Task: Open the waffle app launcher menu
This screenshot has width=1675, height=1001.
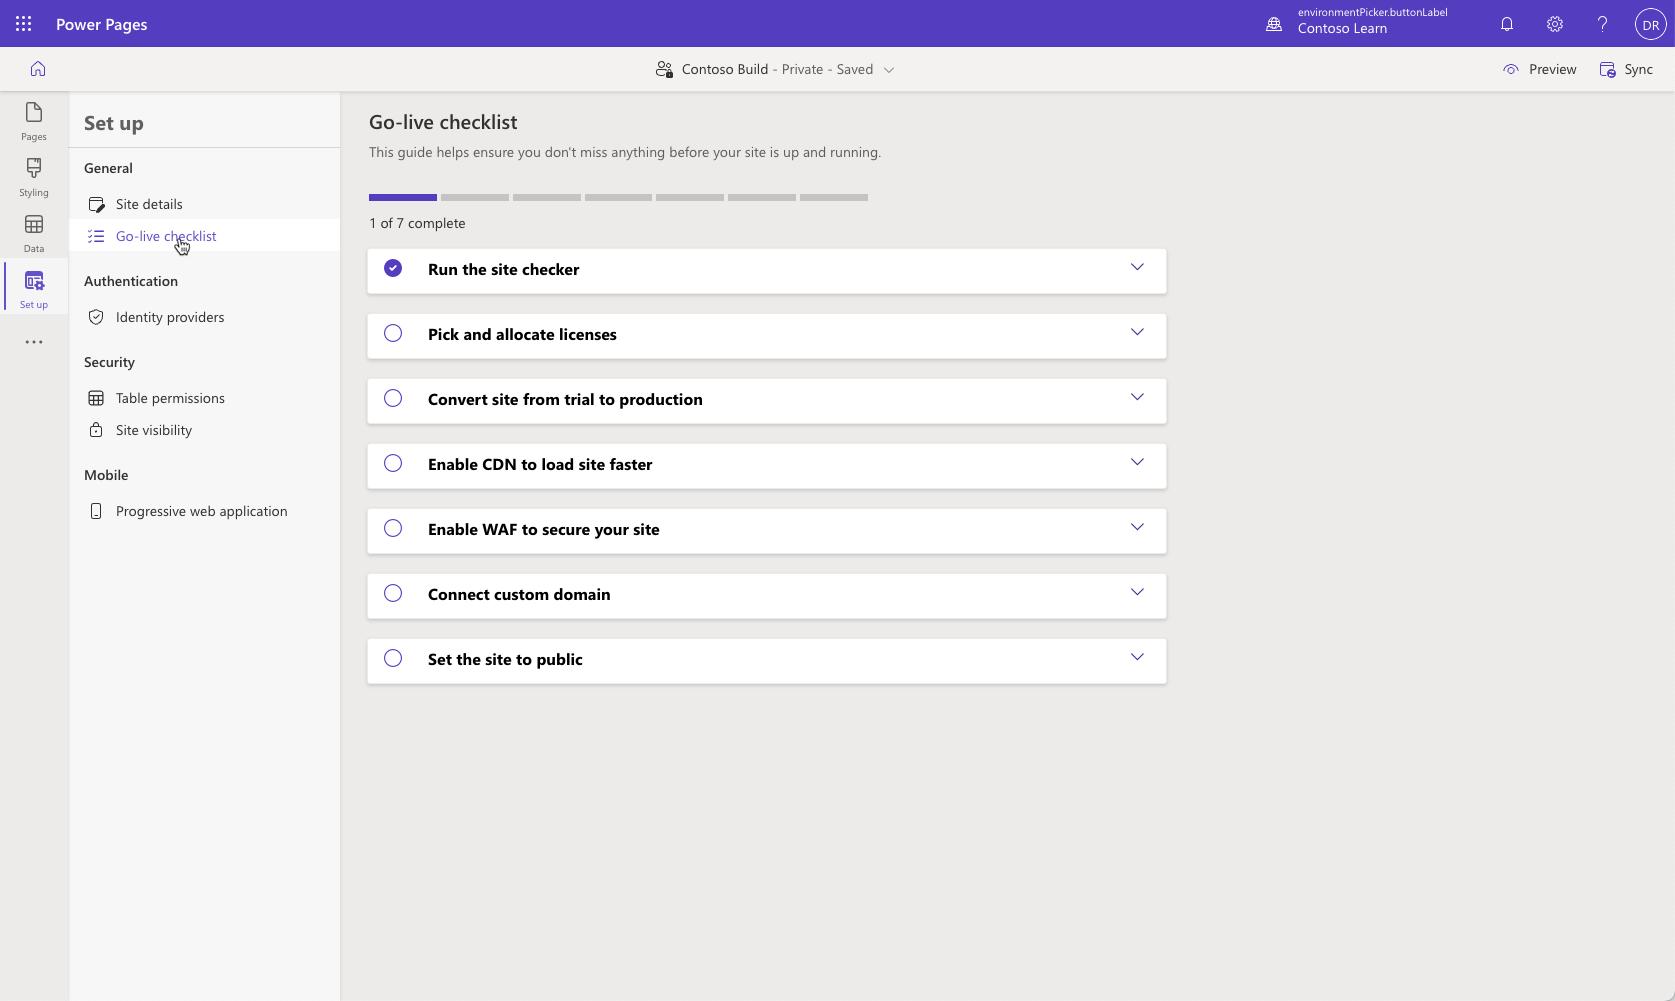Action: pyautogui.click(x=22, y=23)
